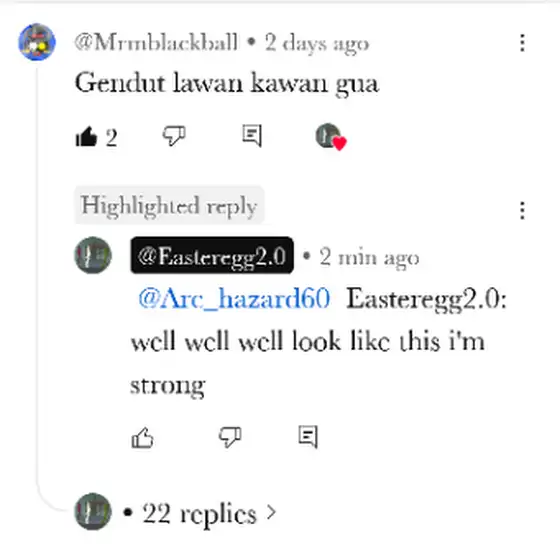Like the Mrmblackball comment
This screenshot has height=560, width=560.
(x=86, y=136)
